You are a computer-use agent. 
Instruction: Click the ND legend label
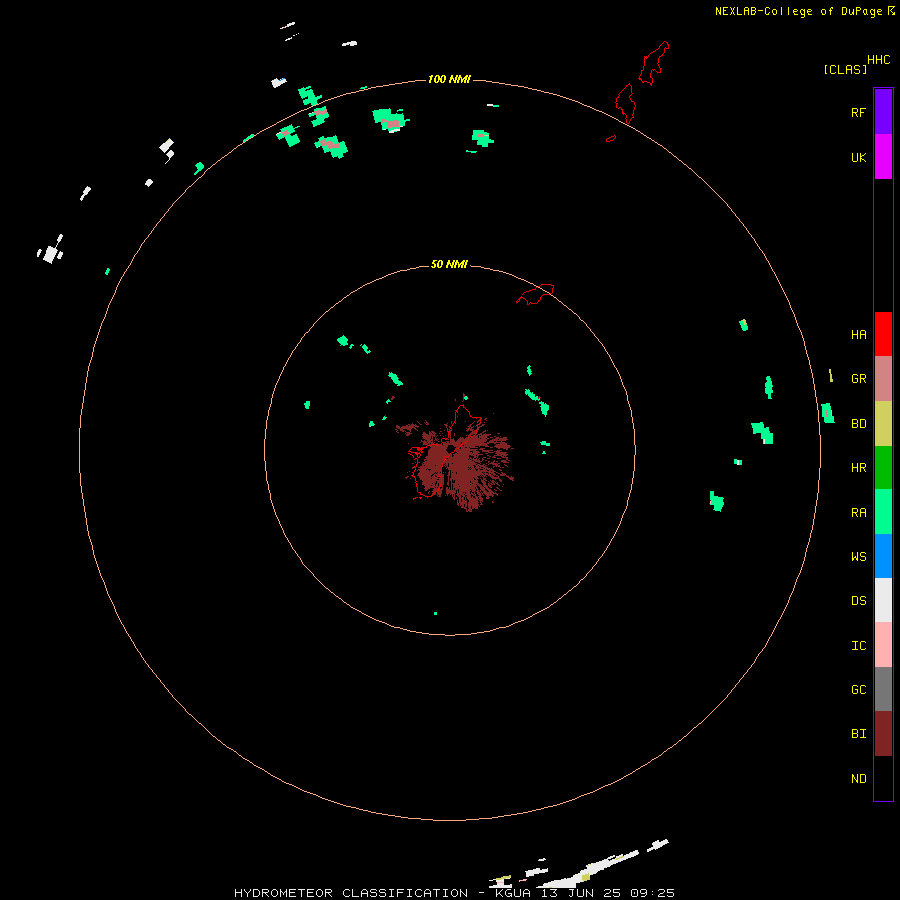point(858,779)
